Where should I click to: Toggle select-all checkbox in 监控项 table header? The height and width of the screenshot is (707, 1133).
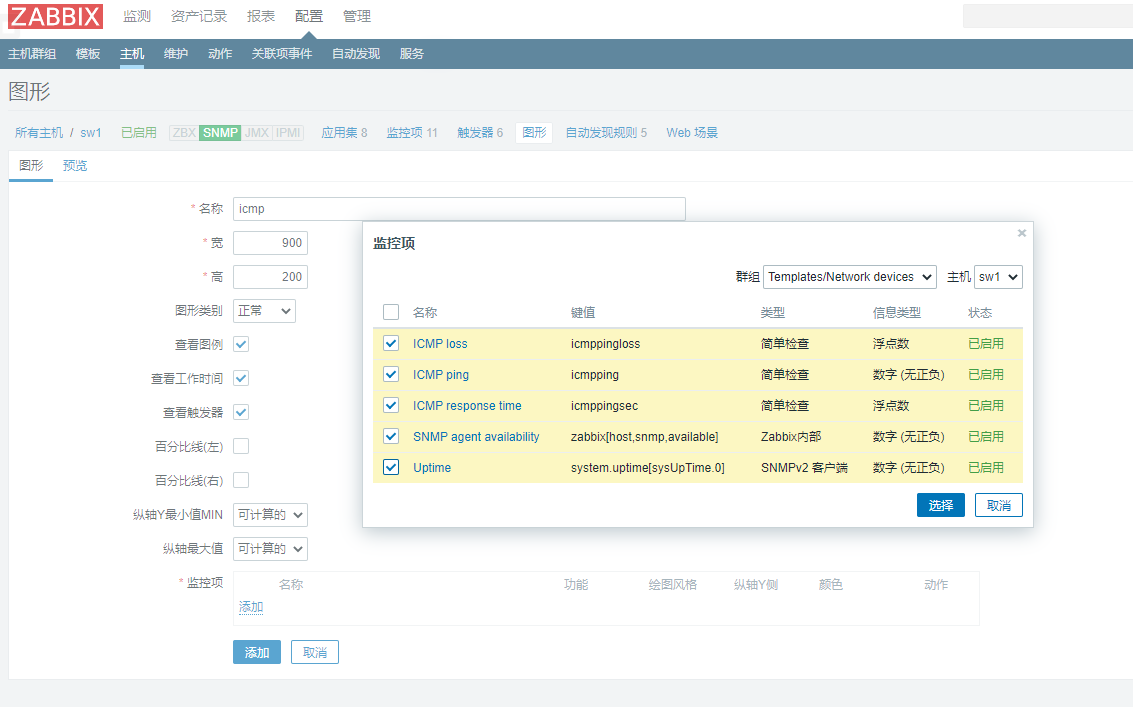391,312
